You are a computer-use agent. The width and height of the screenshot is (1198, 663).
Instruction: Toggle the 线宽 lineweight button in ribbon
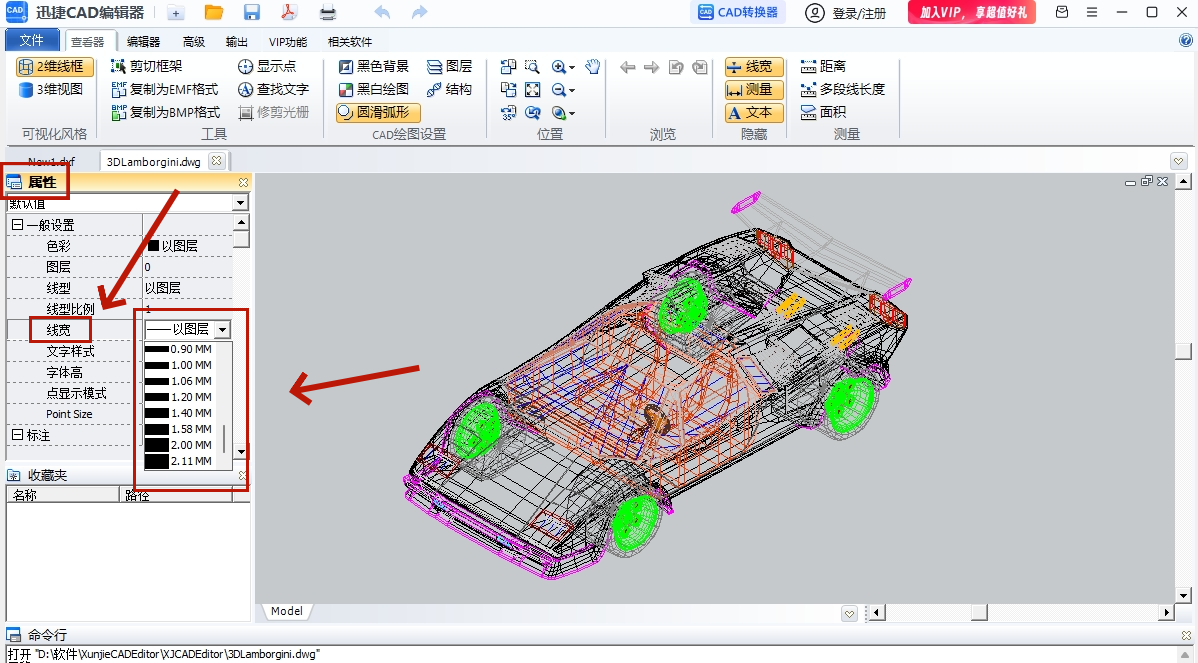coord(753,67)
